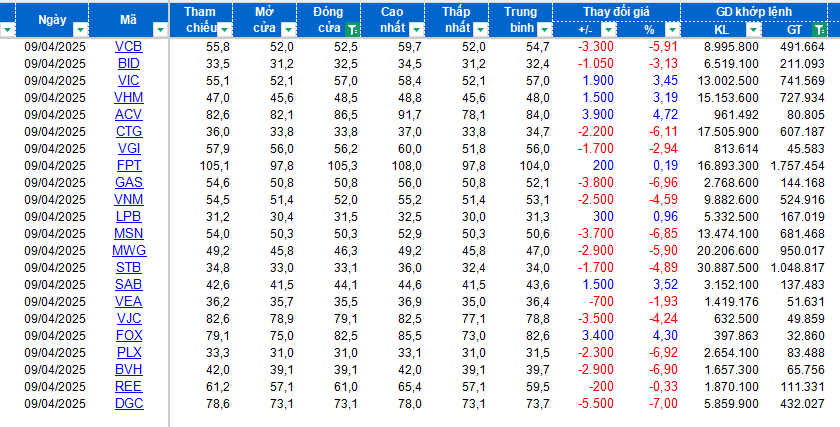Screen dimensions: 840x427
Task: Open the BVH stock link
Action: coord(129,369)
